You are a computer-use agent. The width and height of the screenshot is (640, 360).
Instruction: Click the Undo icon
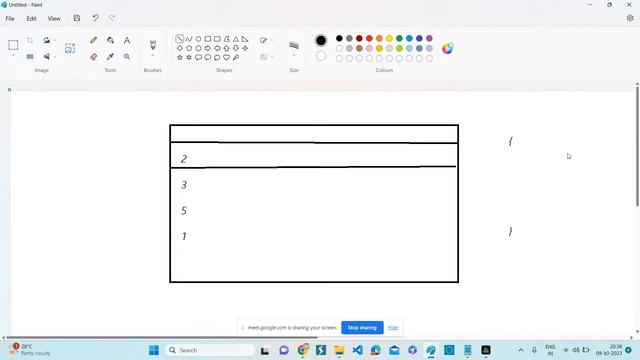pos(96,18)
